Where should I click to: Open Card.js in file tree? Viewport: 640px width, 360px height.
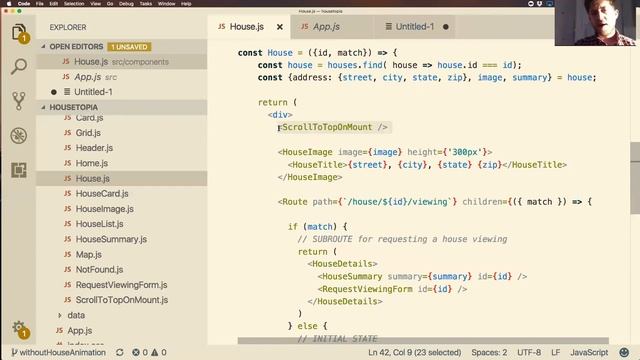(x=122, y=118)
